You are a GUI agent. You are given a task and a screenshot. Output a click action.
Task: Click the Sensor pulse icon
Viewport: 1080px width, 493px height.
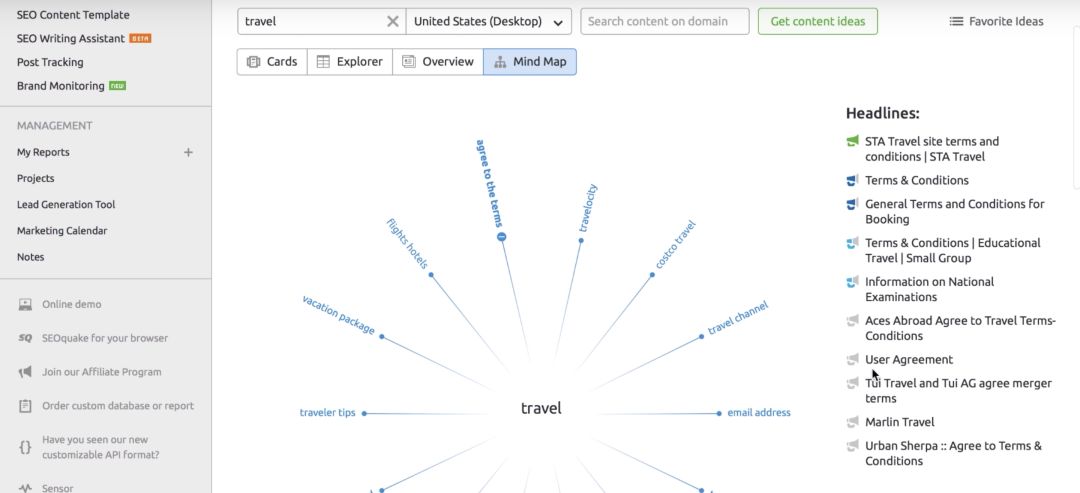click(25, 488)
